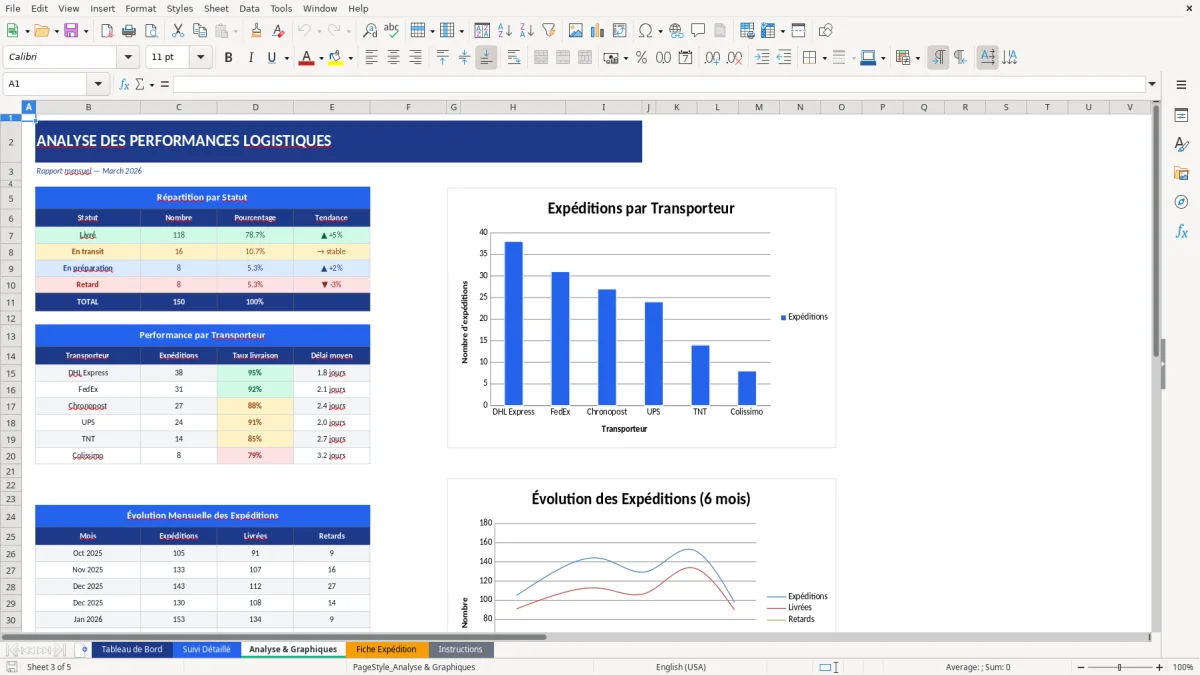Click the zoom slider in status bar
The image size is (1200, 675).
[1119, 667]
